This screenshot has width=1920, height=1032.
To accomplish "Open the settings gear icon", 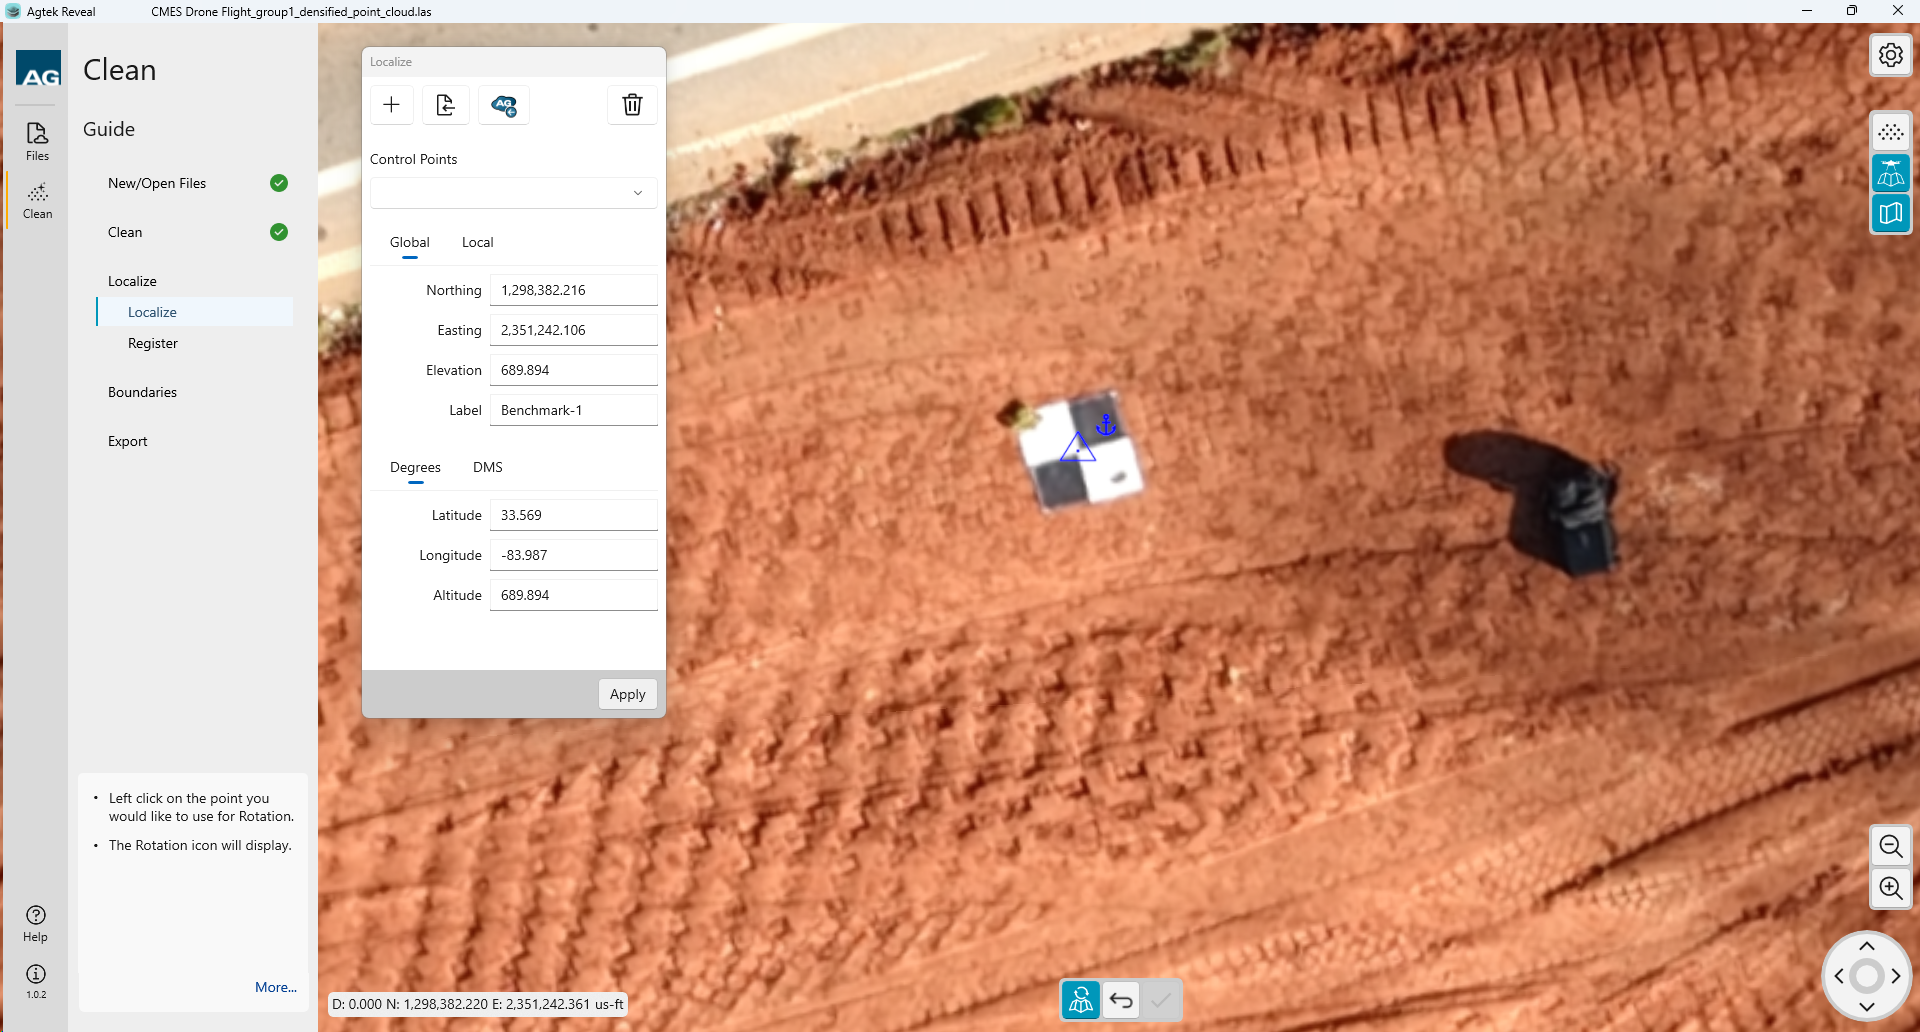I will 1890,55.
